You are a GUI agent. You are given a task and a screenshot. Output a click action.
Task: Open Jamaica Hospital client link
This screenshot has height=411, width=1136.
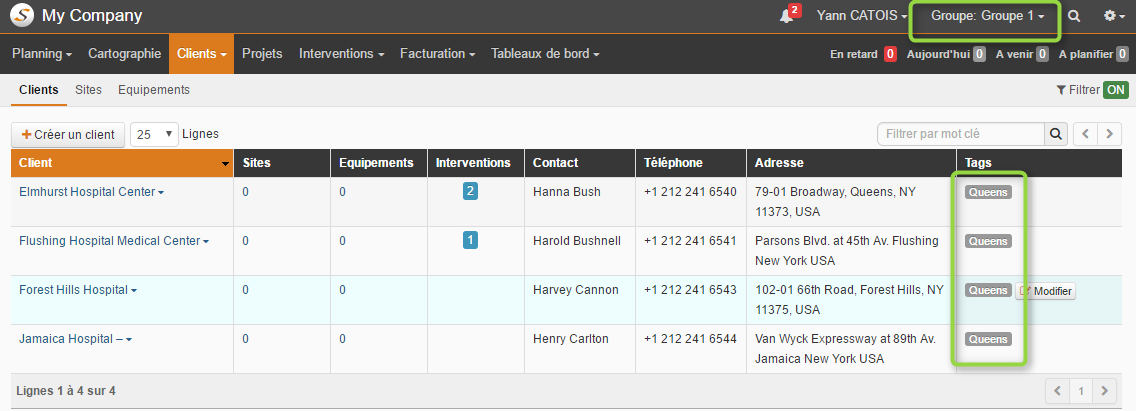pyautogui.click(x=71, y=339)
